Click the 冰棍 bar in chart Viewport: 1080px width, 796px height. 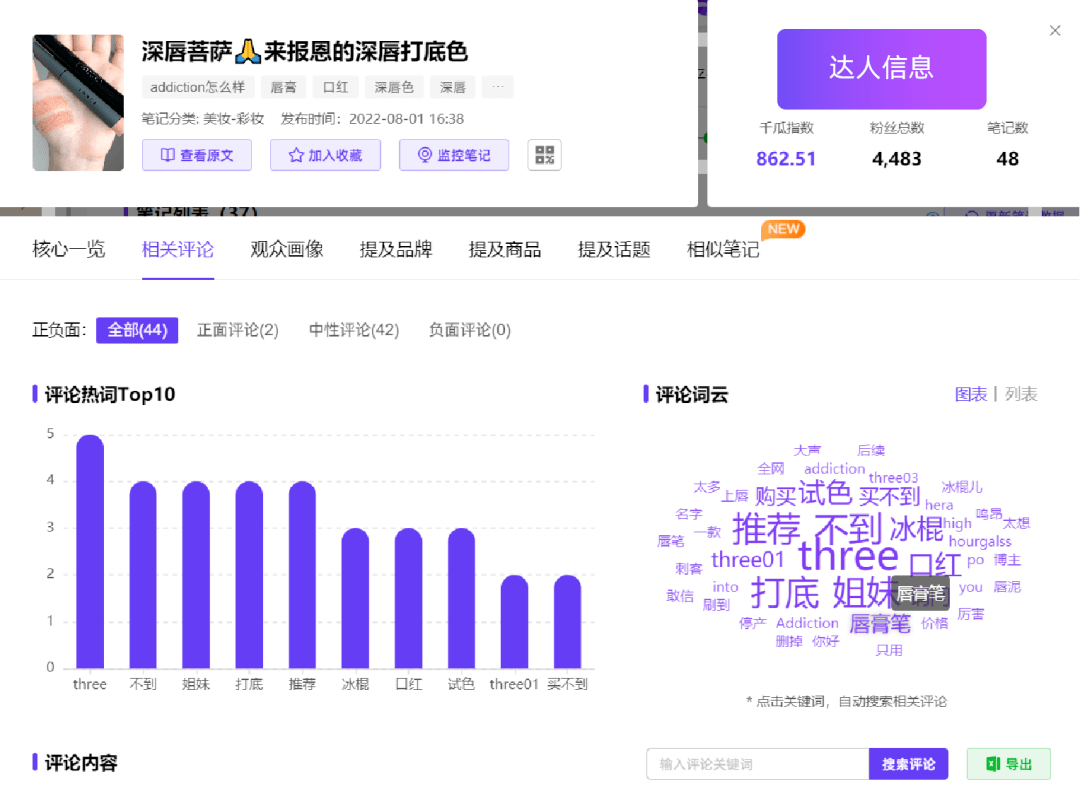pyautogui.click(x=355, y=598)
